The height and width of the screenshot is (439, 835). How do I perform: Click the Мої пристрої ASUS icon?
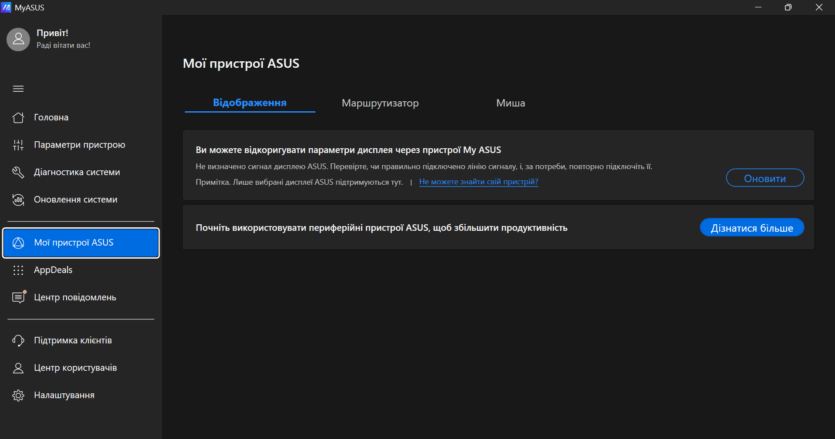(x=18, y=243)
